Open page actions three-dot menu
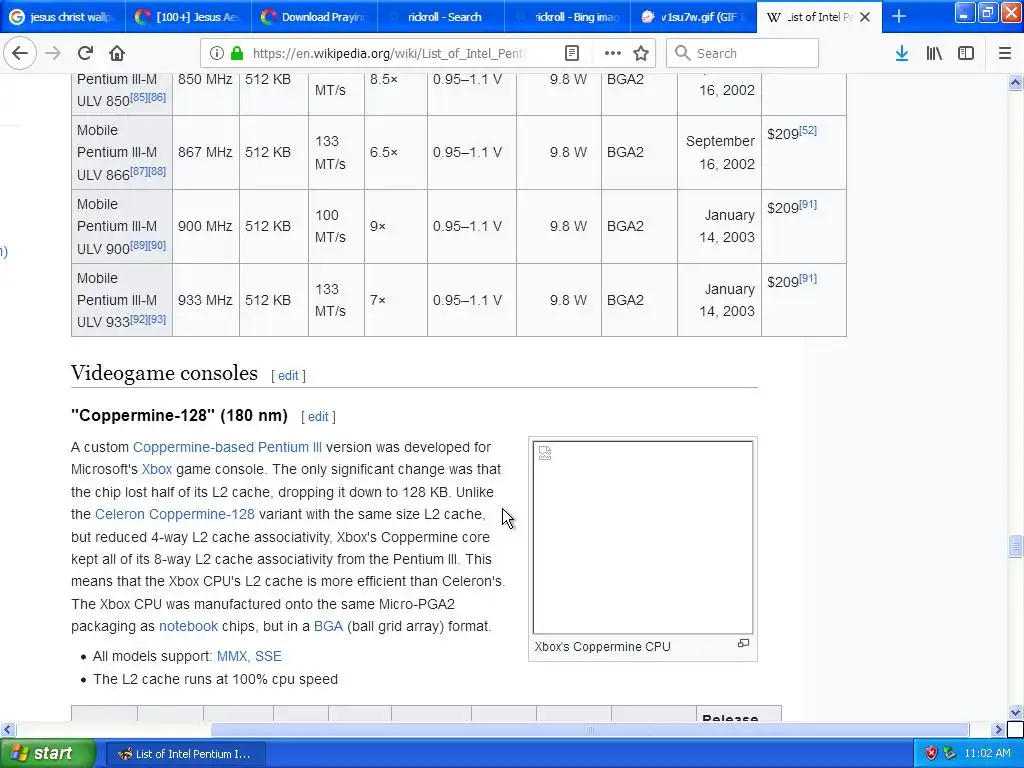This screenshot has height=768, width=1024. pos(613,54)
